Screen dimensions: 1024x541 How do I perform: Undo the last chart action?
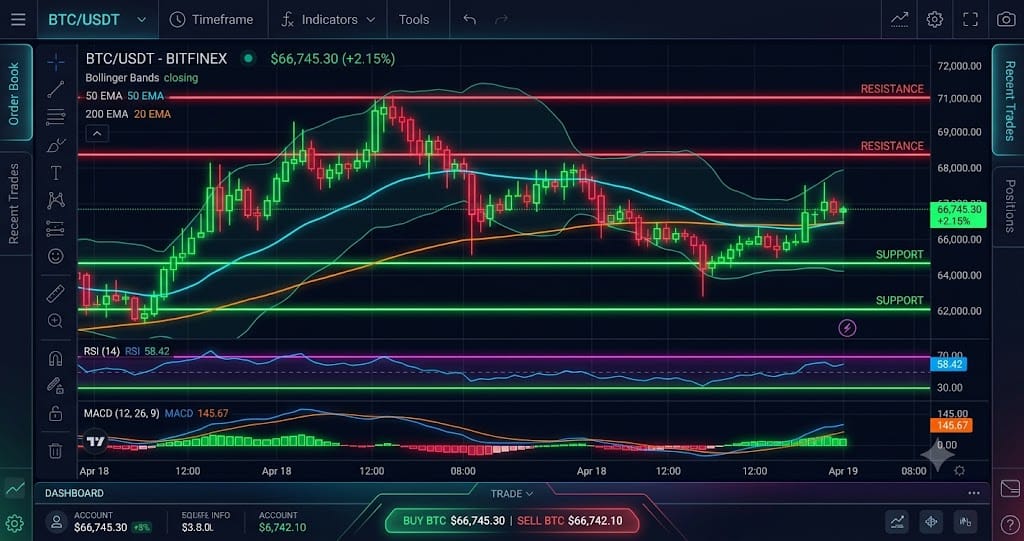pyautogui.click(x=470, y=20)
